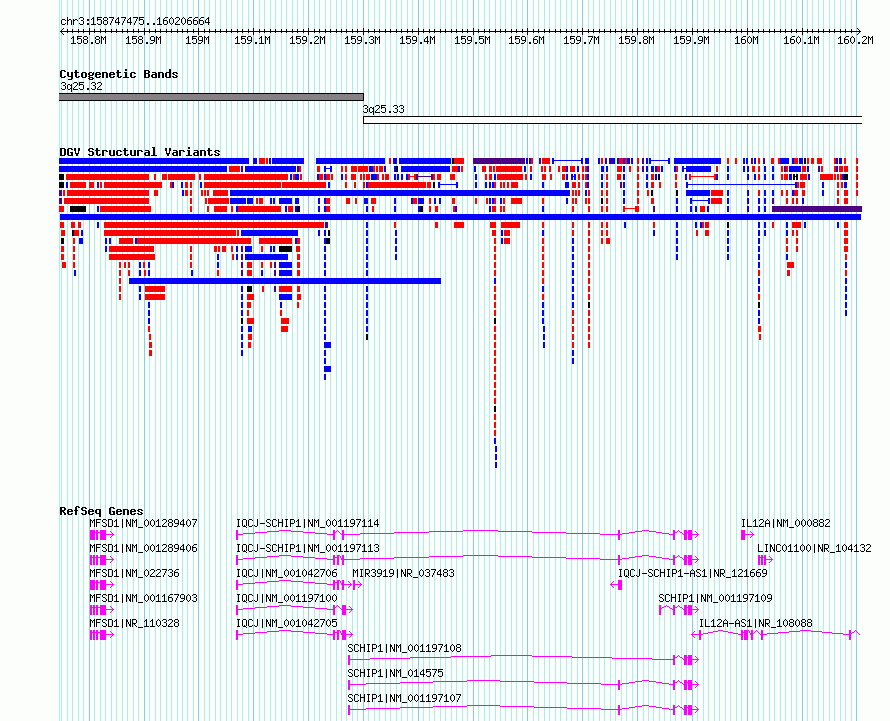Select the gray 3q25.32 cytogenetic band
Viewport: 890px width, 721px height.
click(211, 97)
